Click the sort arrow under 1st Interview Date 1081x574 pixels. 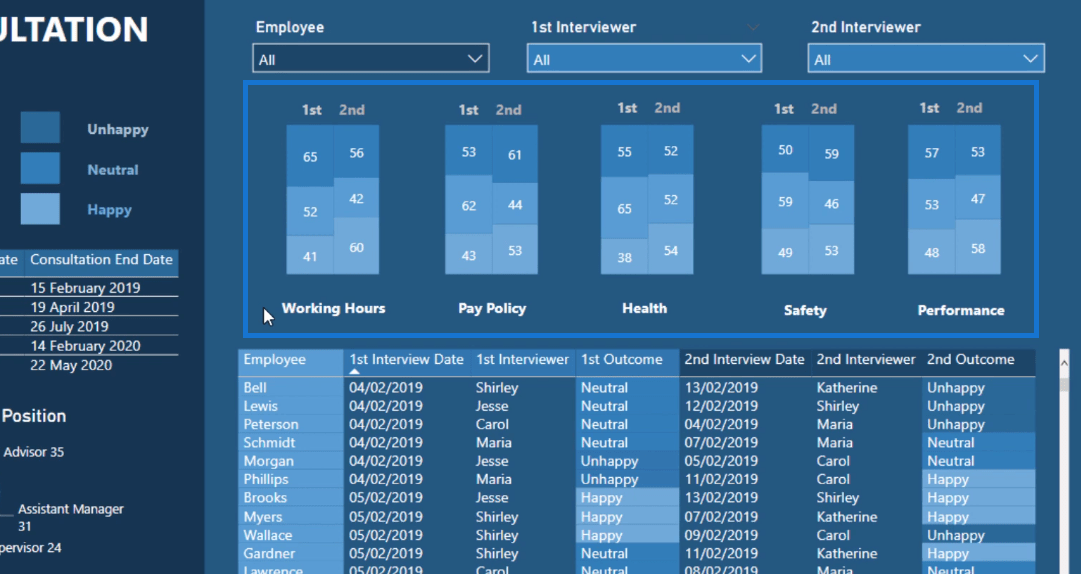[x=354, y=371]
